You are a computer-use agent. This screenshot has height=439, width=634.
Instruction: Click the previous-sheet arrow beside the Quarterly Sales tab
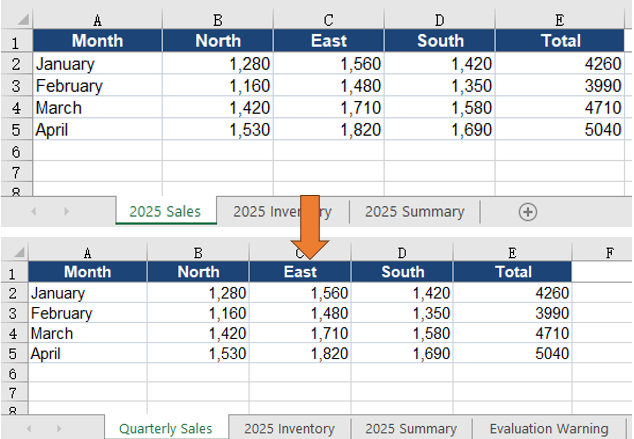tap(29, 428)
